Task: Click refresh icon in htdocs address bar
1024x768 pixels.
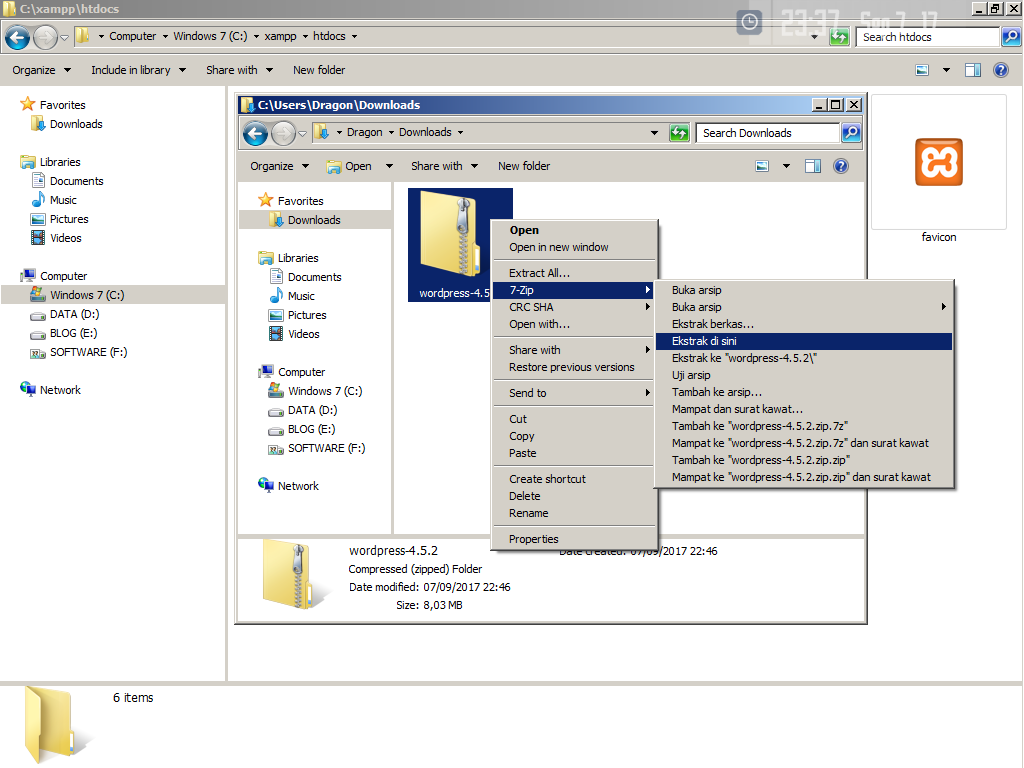Action: coord(839,37)
